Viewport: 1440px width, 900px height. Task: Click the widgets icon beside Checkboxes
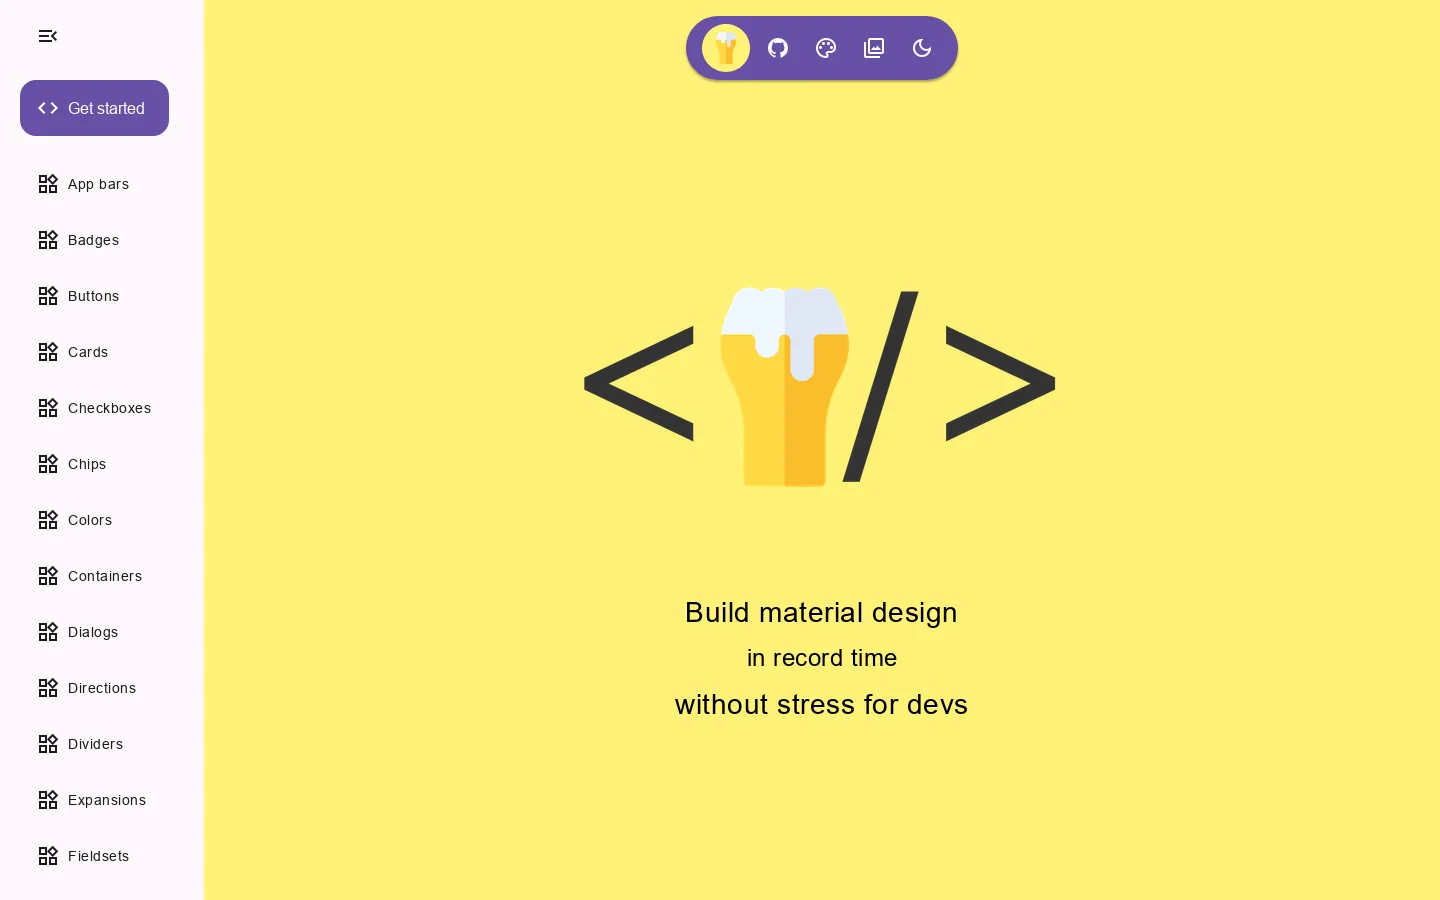(48, 408)
